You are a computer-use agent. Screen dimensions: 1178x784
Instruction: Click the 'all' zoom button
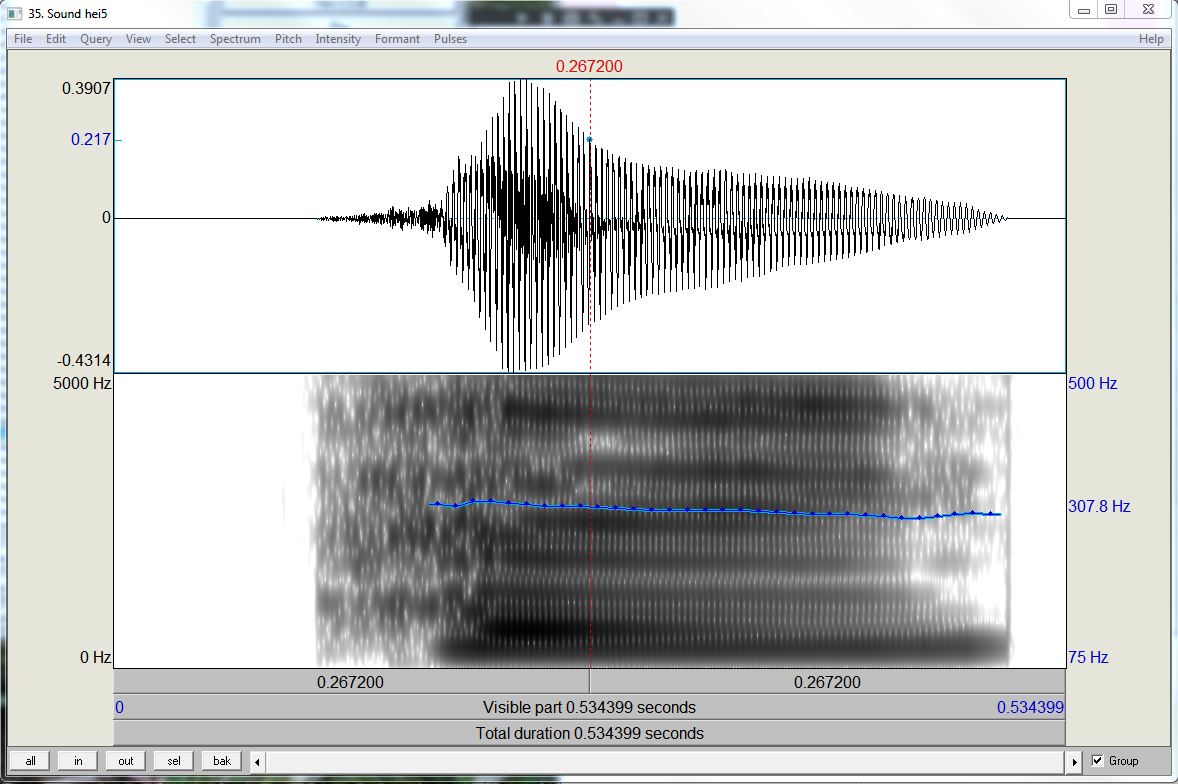(x=30, y=761)
